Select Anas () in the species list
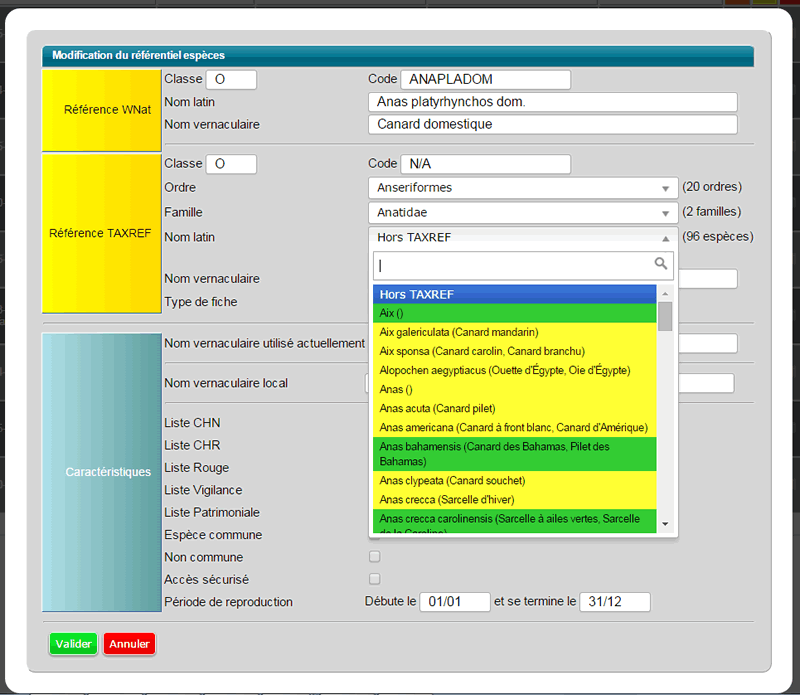This screenshot has height=695, width=800. click(x=514, y=389)
